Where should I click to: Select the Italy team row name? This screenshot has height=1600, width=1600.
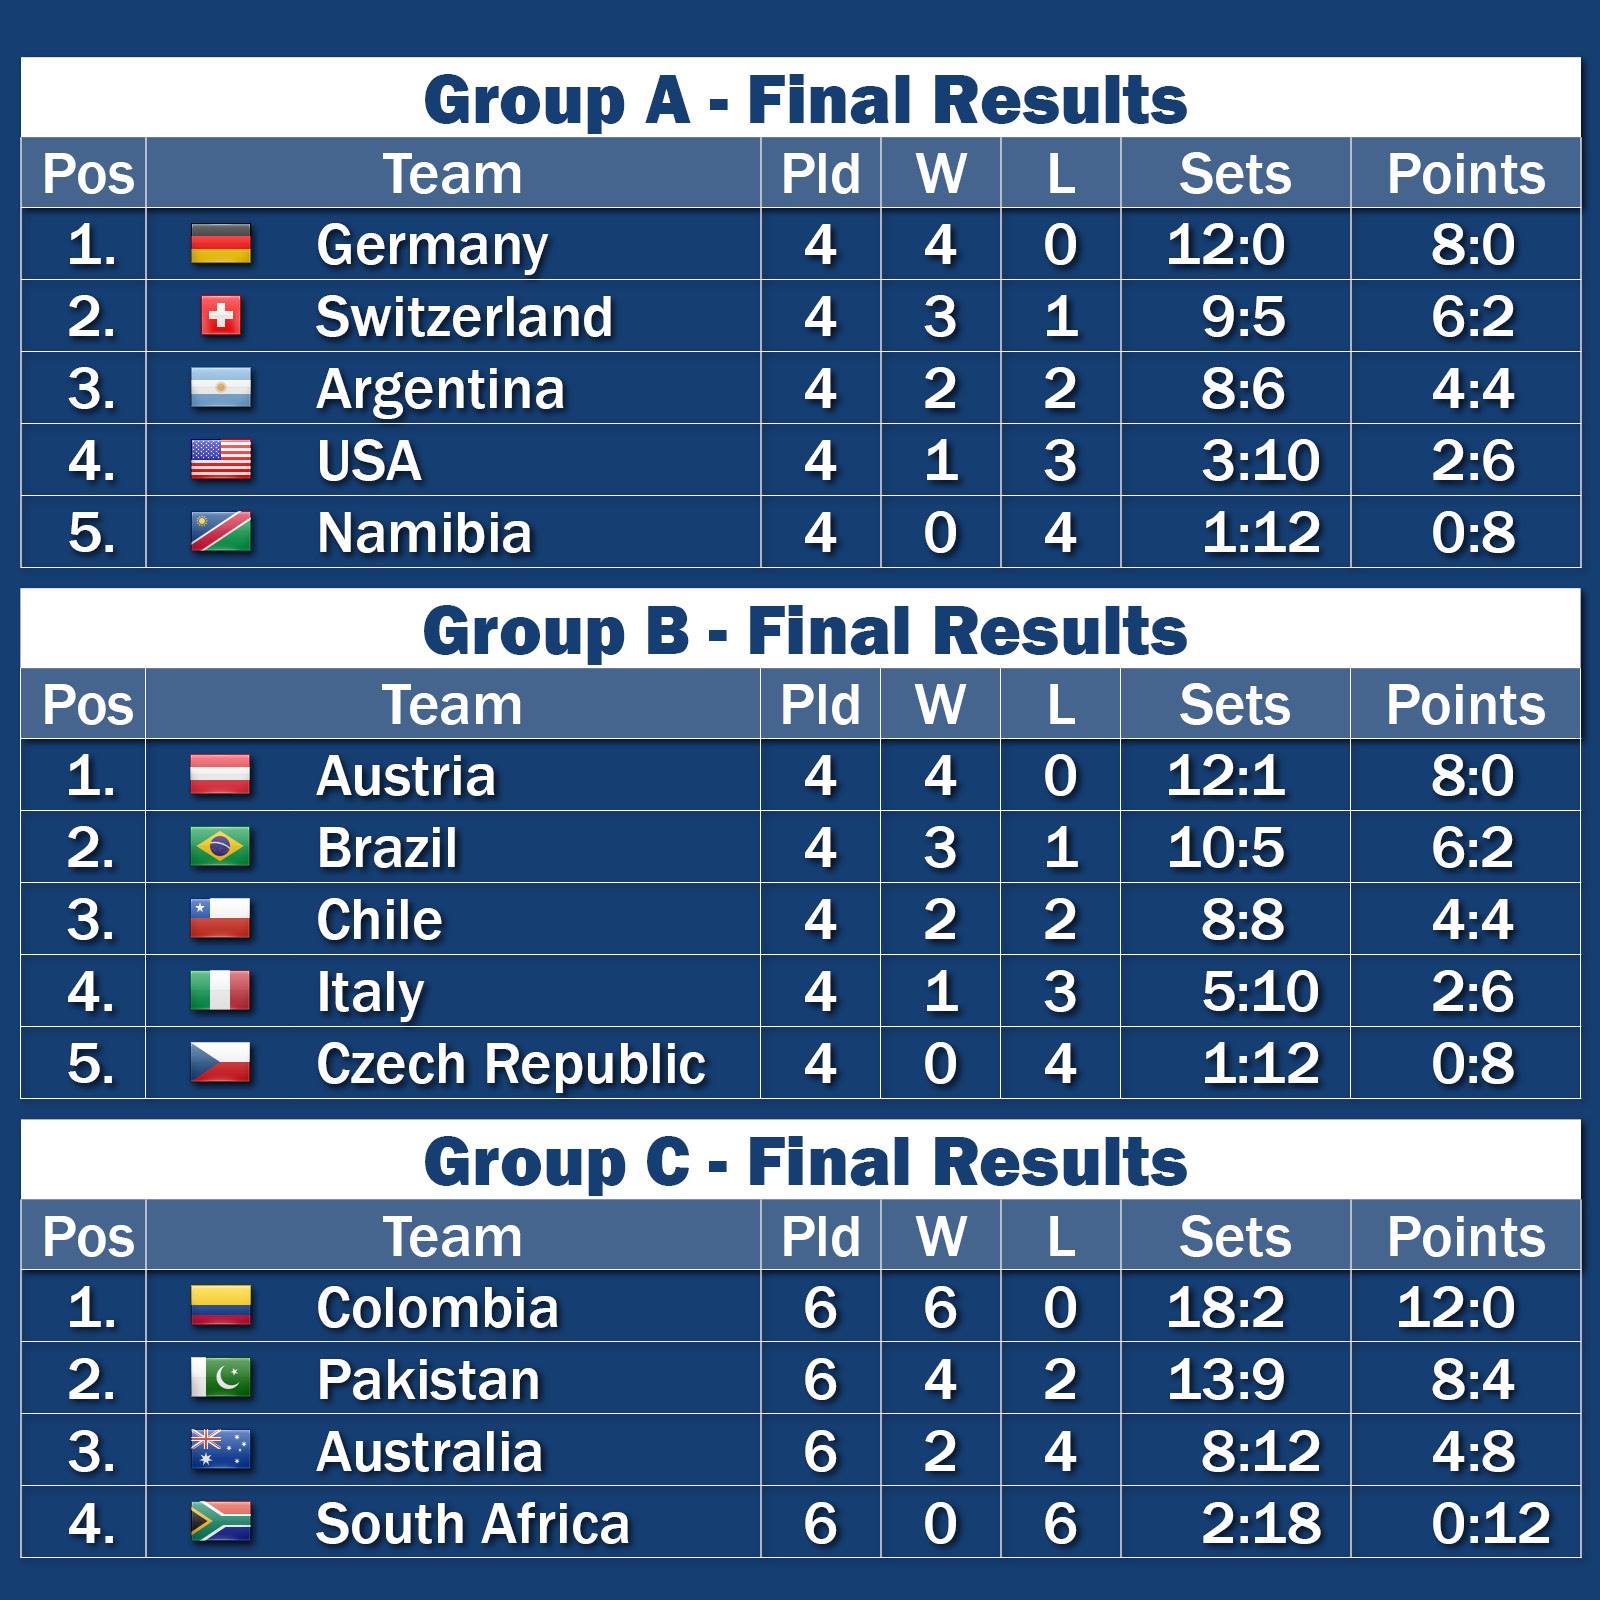(370, 993)
